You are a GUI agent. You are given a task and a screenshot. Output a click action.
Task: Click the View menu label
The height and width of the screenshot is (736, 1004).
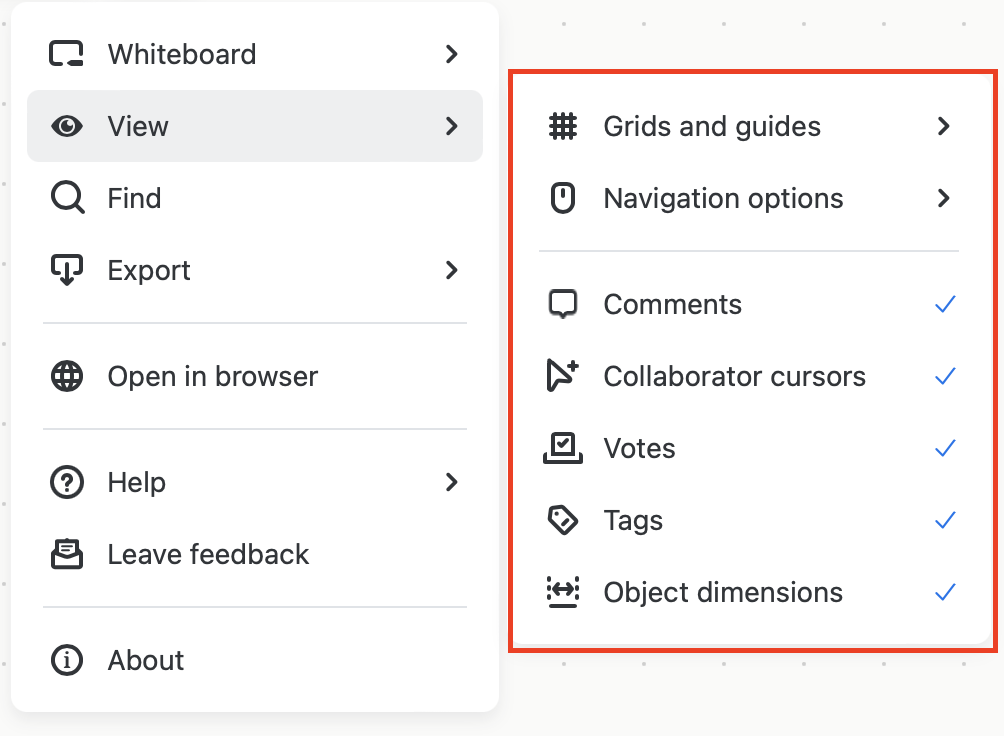(138, 126)
